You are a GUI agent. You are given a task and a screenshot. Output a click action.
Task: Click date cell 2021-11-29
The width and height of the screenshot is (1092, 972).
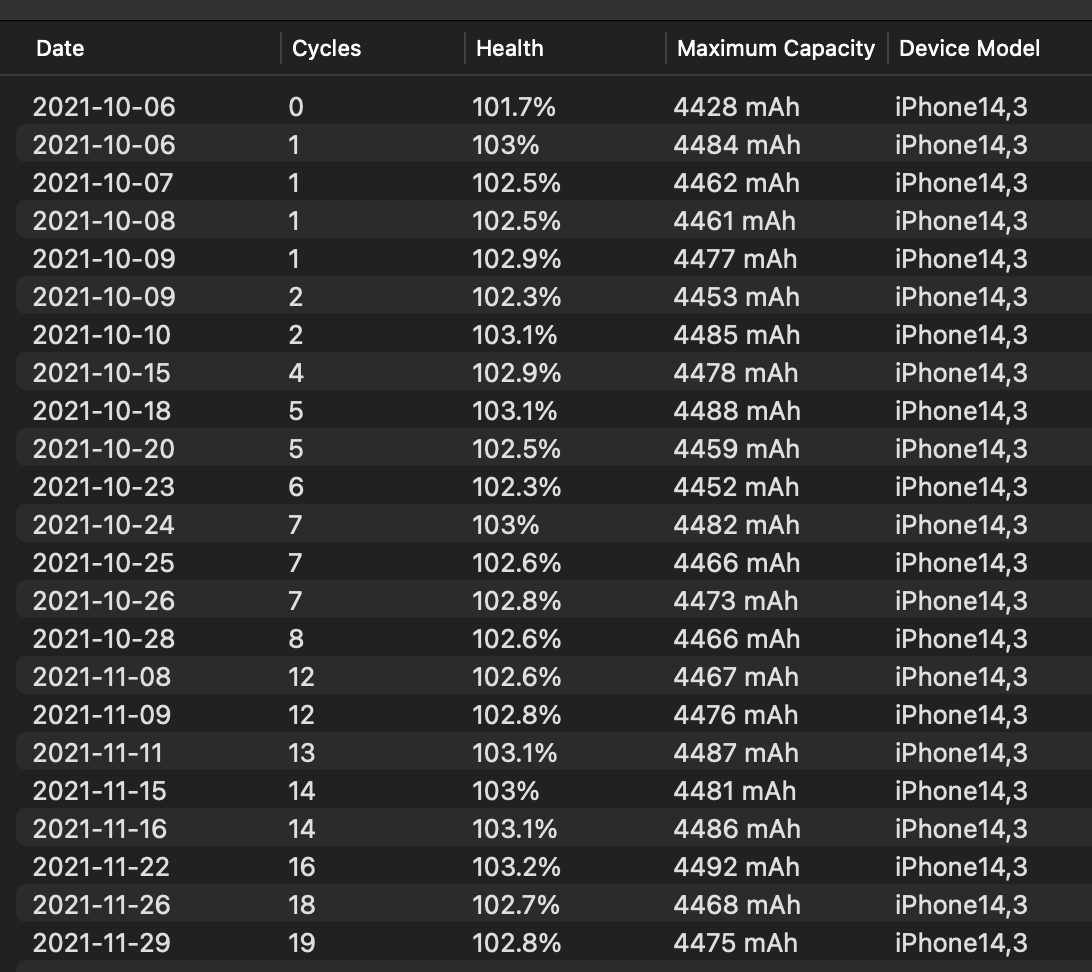[102, 942]
